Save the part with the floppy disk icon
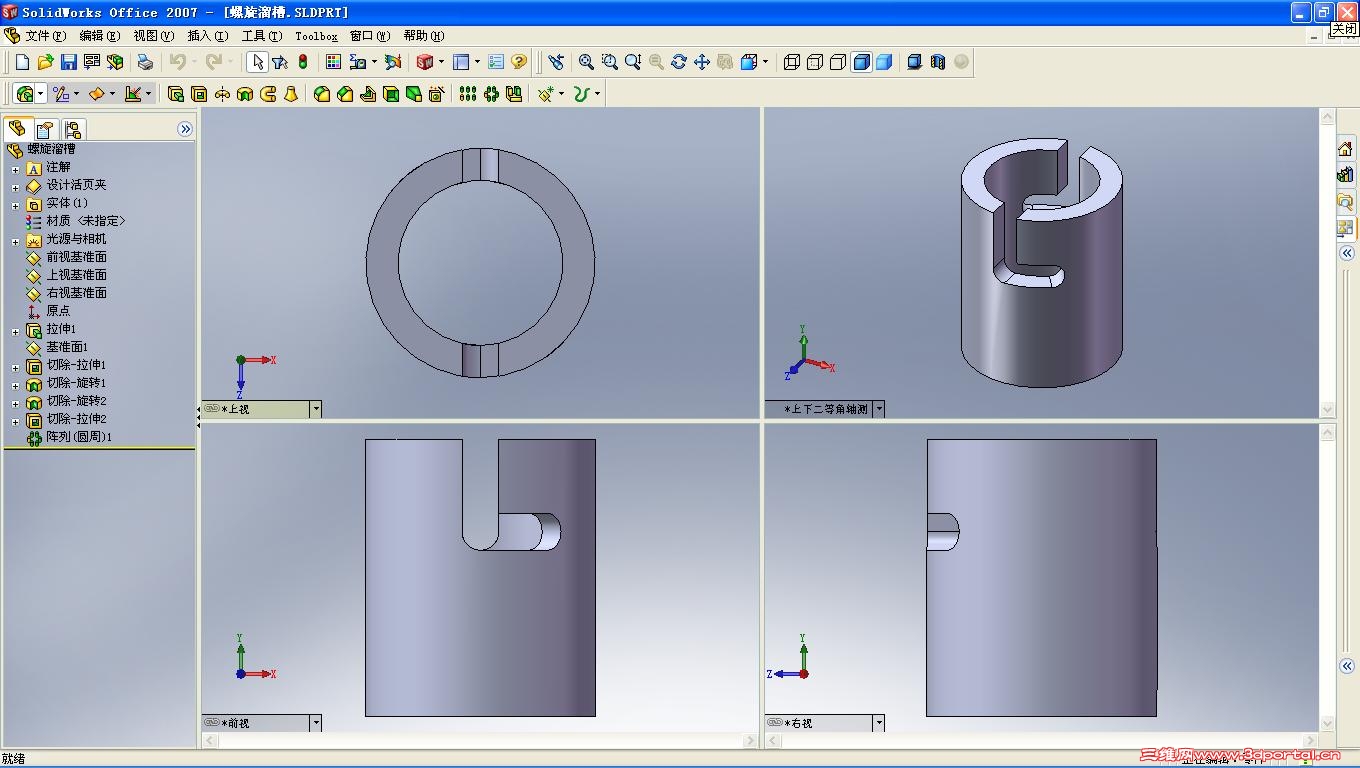Screen dimensions: 1360x768 [x=68, y=62]
